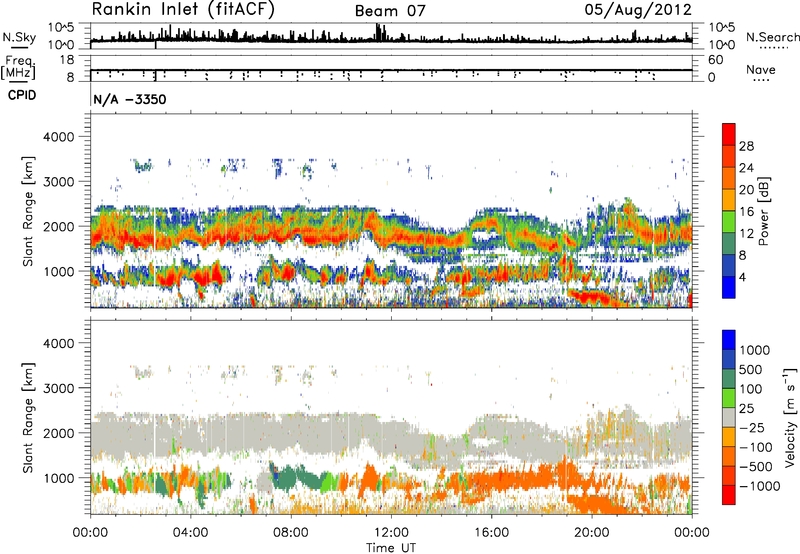Click the gray near-zero velocity swatch
The width and height of the screenshot is (800, 554).
729,418
